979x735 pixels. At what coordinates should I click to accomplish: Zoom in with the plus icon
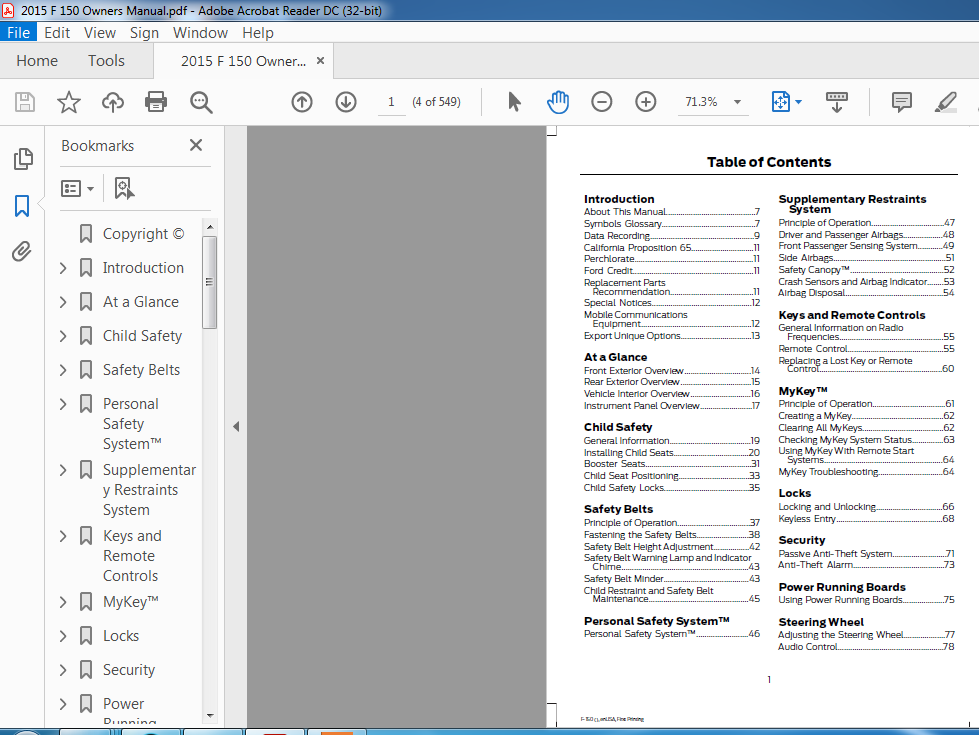646,102
